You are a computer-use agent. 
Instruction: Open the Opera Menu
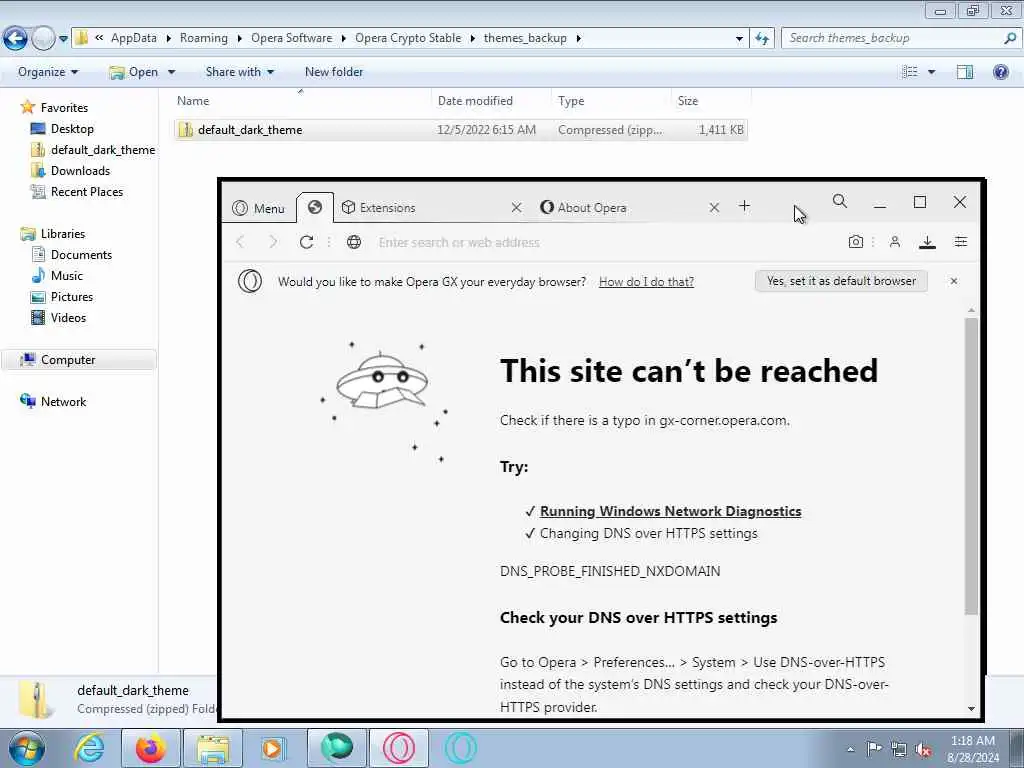click(259, 208)
